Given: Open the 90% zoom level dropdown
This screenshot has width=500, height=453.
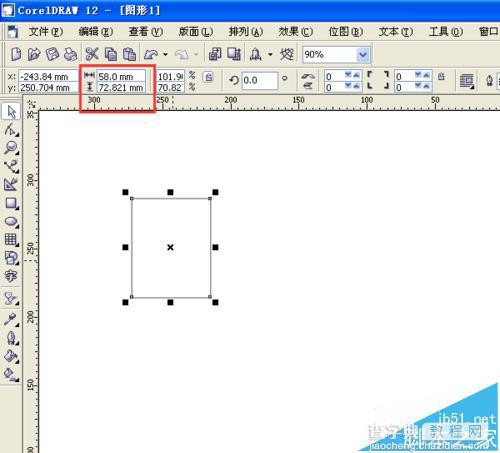Looking at the screenshot, I should (x=363, y=55).
